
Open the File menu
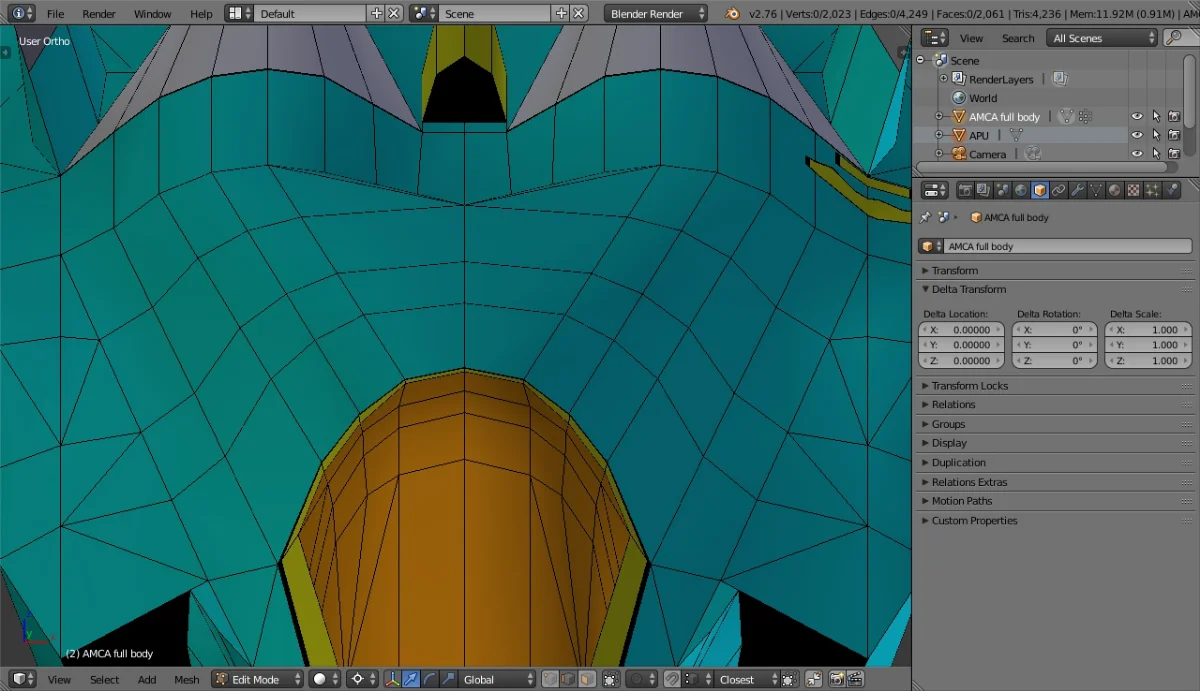pyautogui.click(x=55, y=14)
